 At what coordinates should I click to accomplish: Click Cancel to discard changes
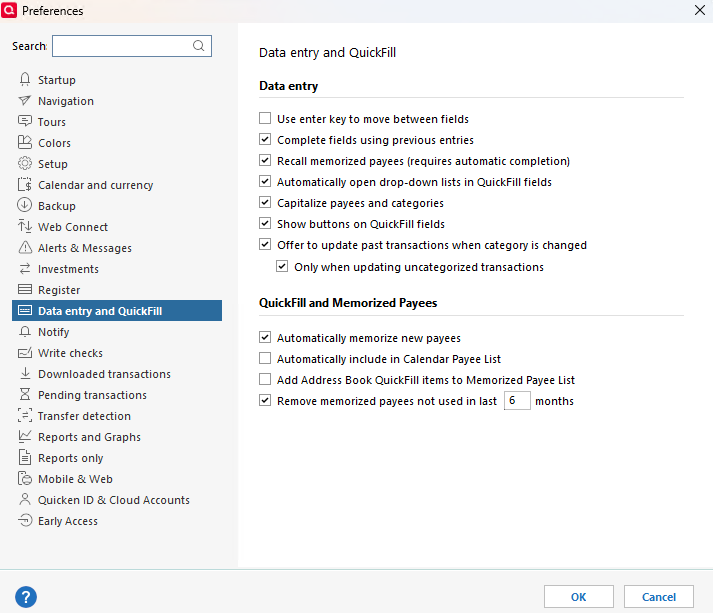coord(658,597)
